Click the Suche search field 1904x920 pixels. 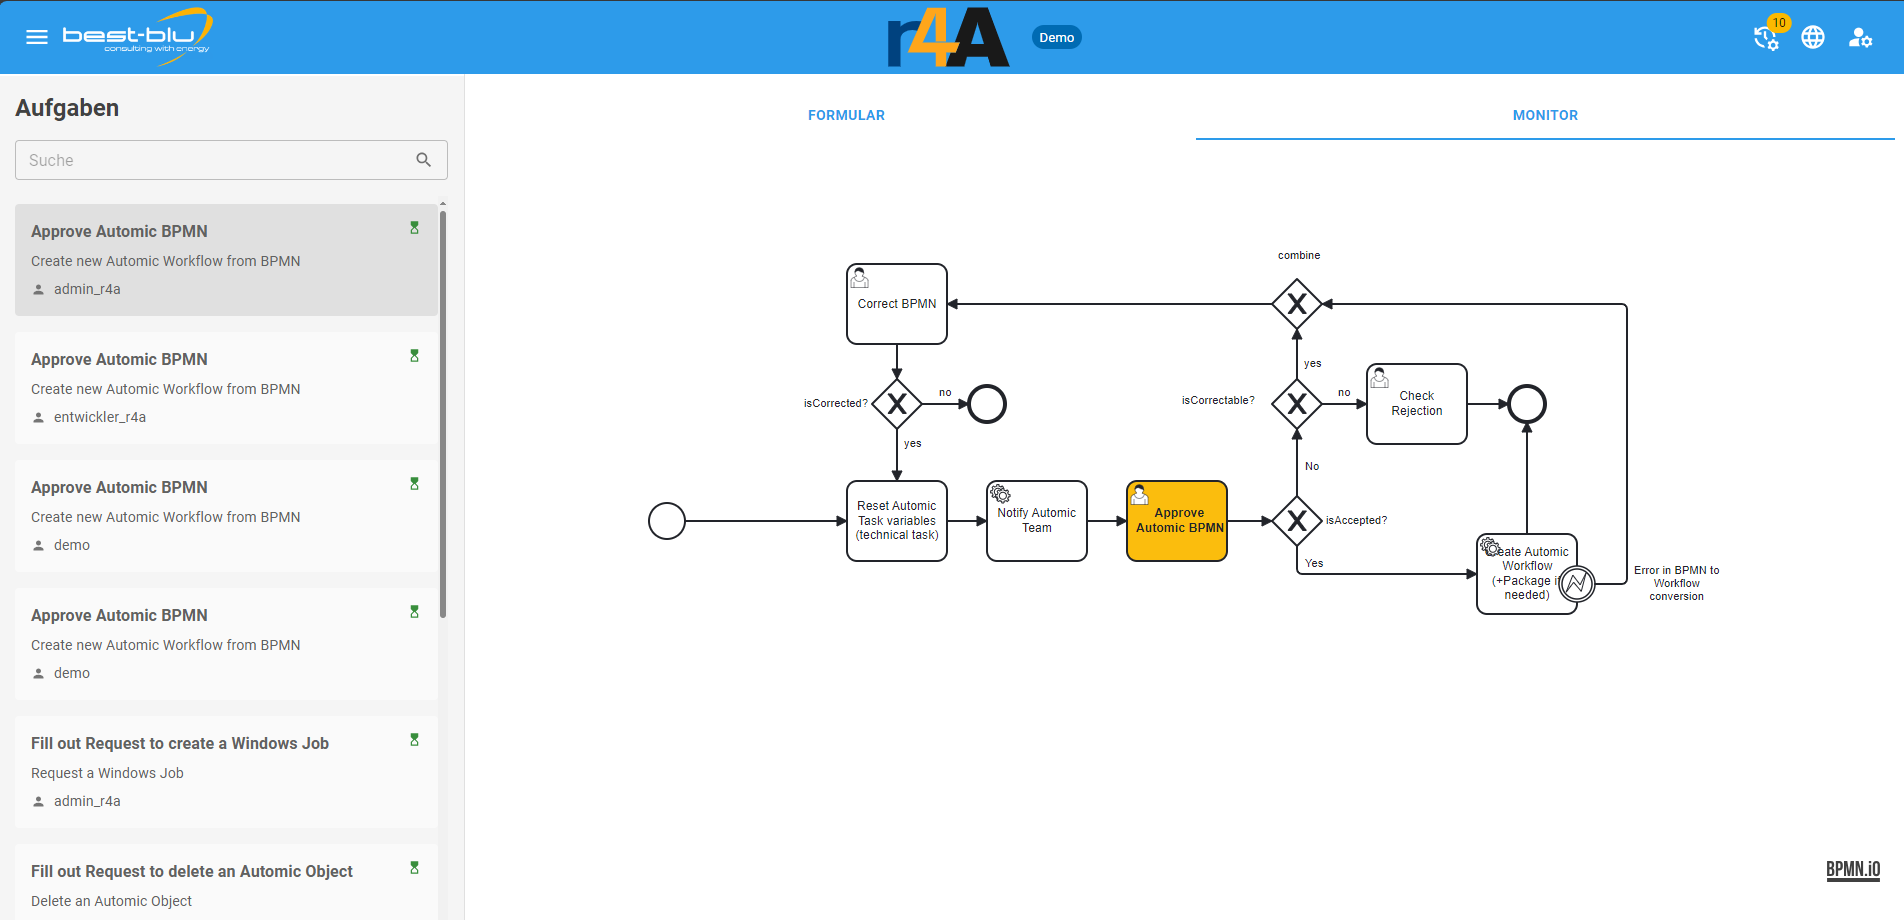pos(215,160)
